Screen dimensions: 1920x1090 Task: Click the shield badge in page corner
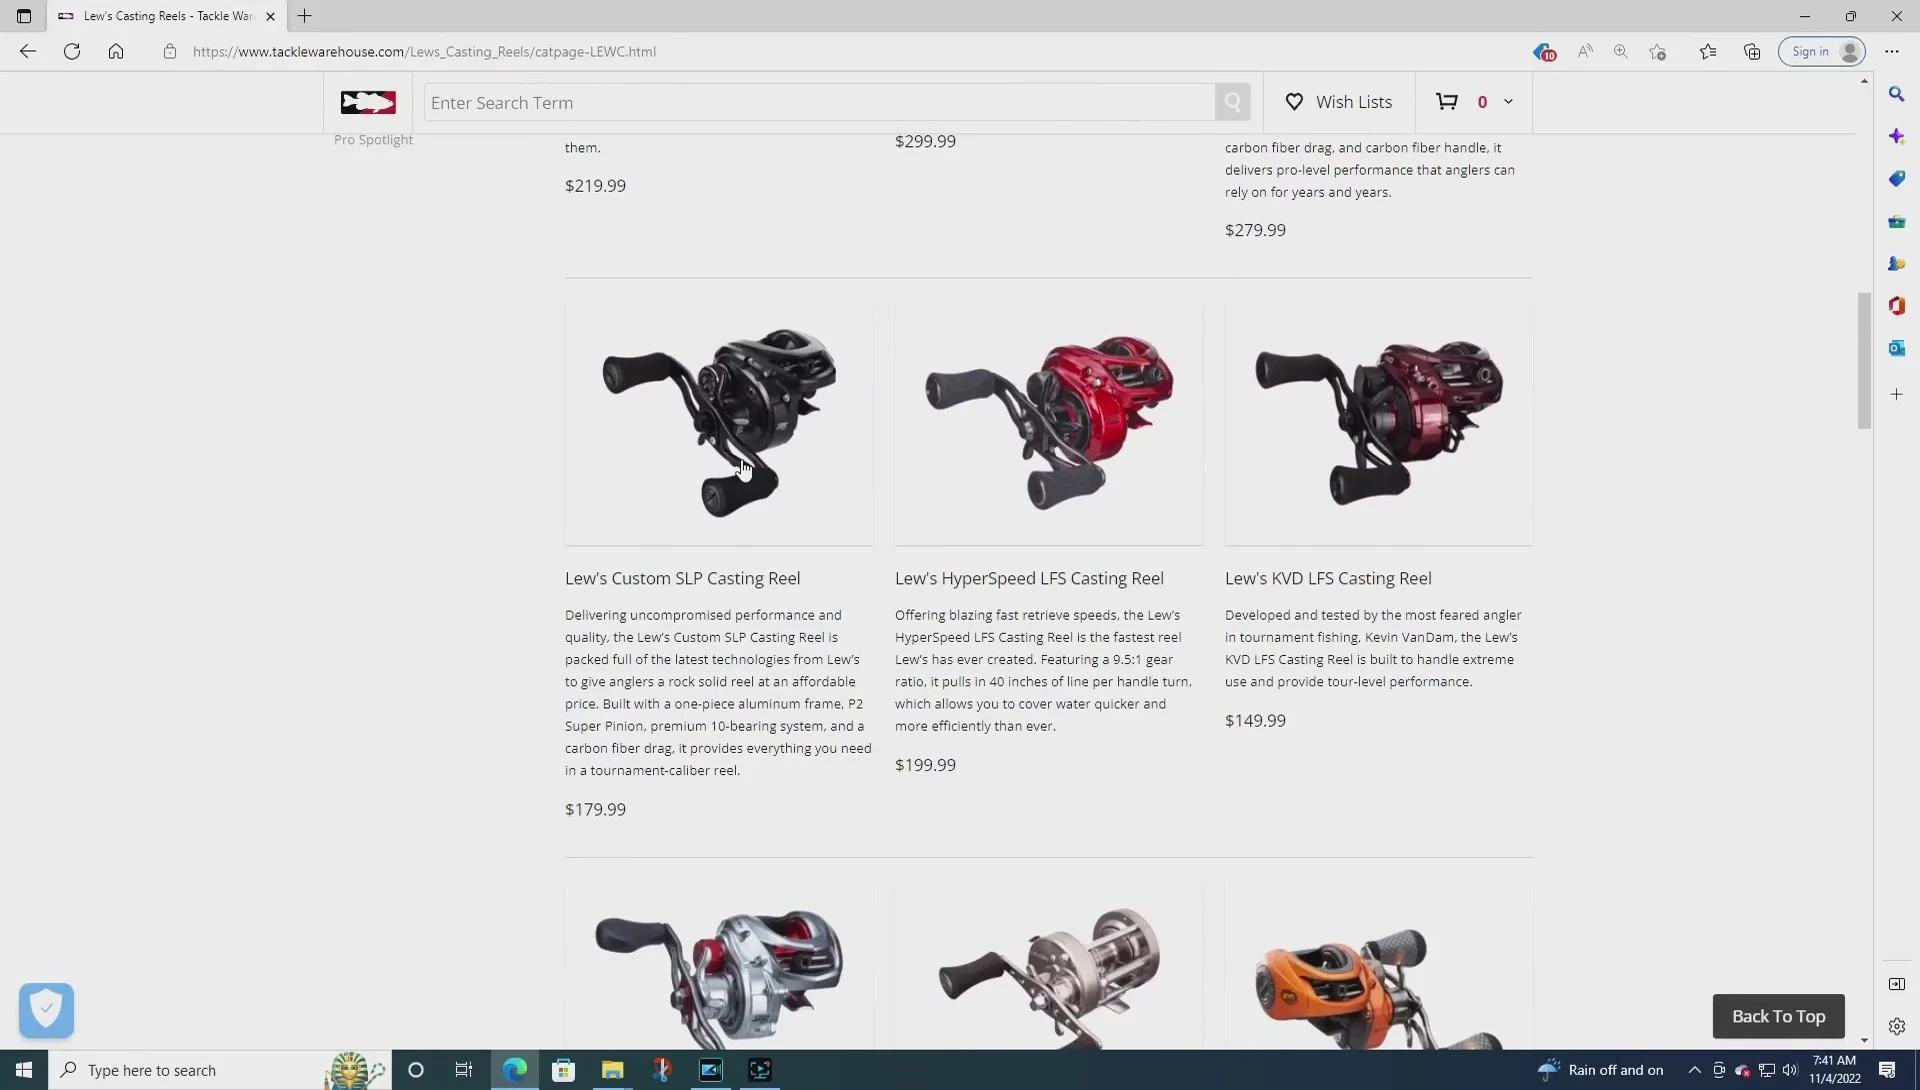(46, 1010)
